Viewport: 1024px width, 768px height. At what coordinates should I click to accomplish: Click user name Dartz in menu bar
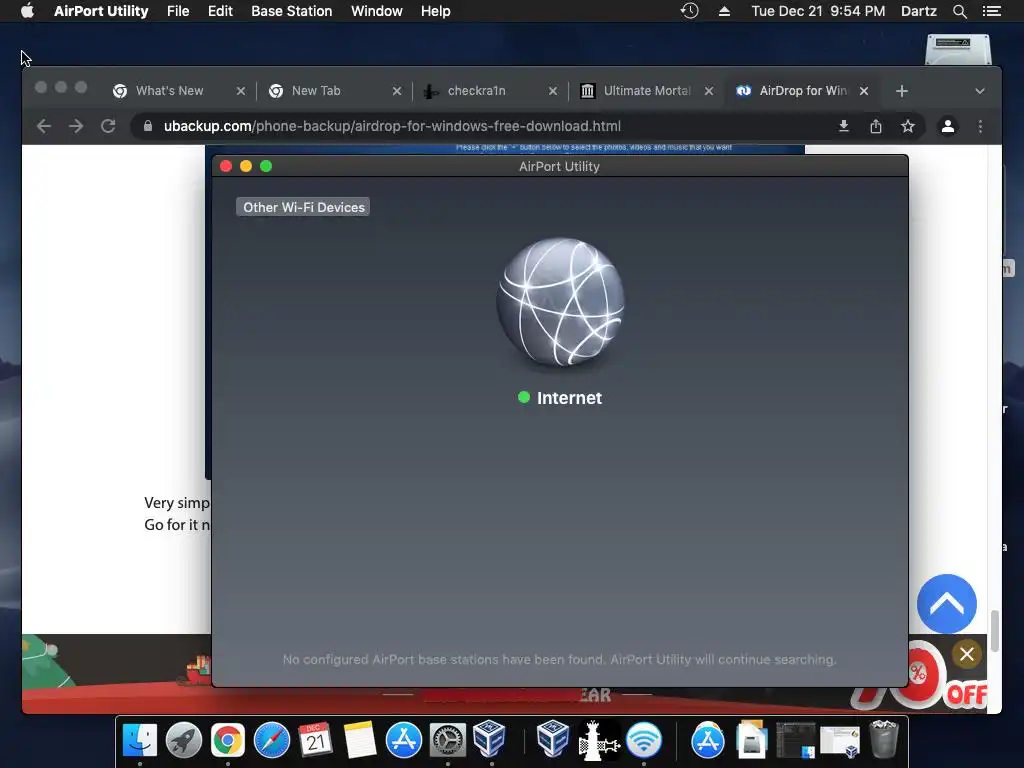(918, 11)
